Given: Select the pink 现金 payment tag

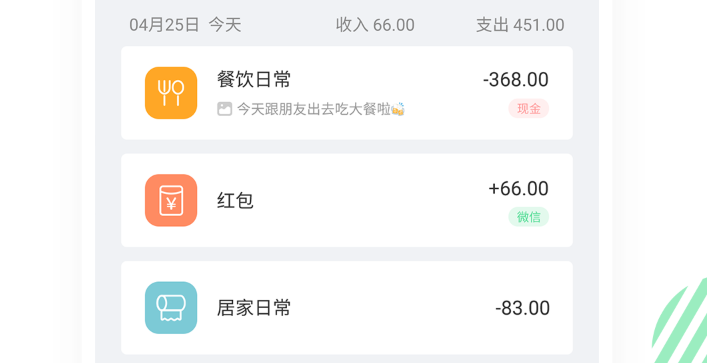Looking at the screenshot, I should pyautogui.click(x=528, y=109).
